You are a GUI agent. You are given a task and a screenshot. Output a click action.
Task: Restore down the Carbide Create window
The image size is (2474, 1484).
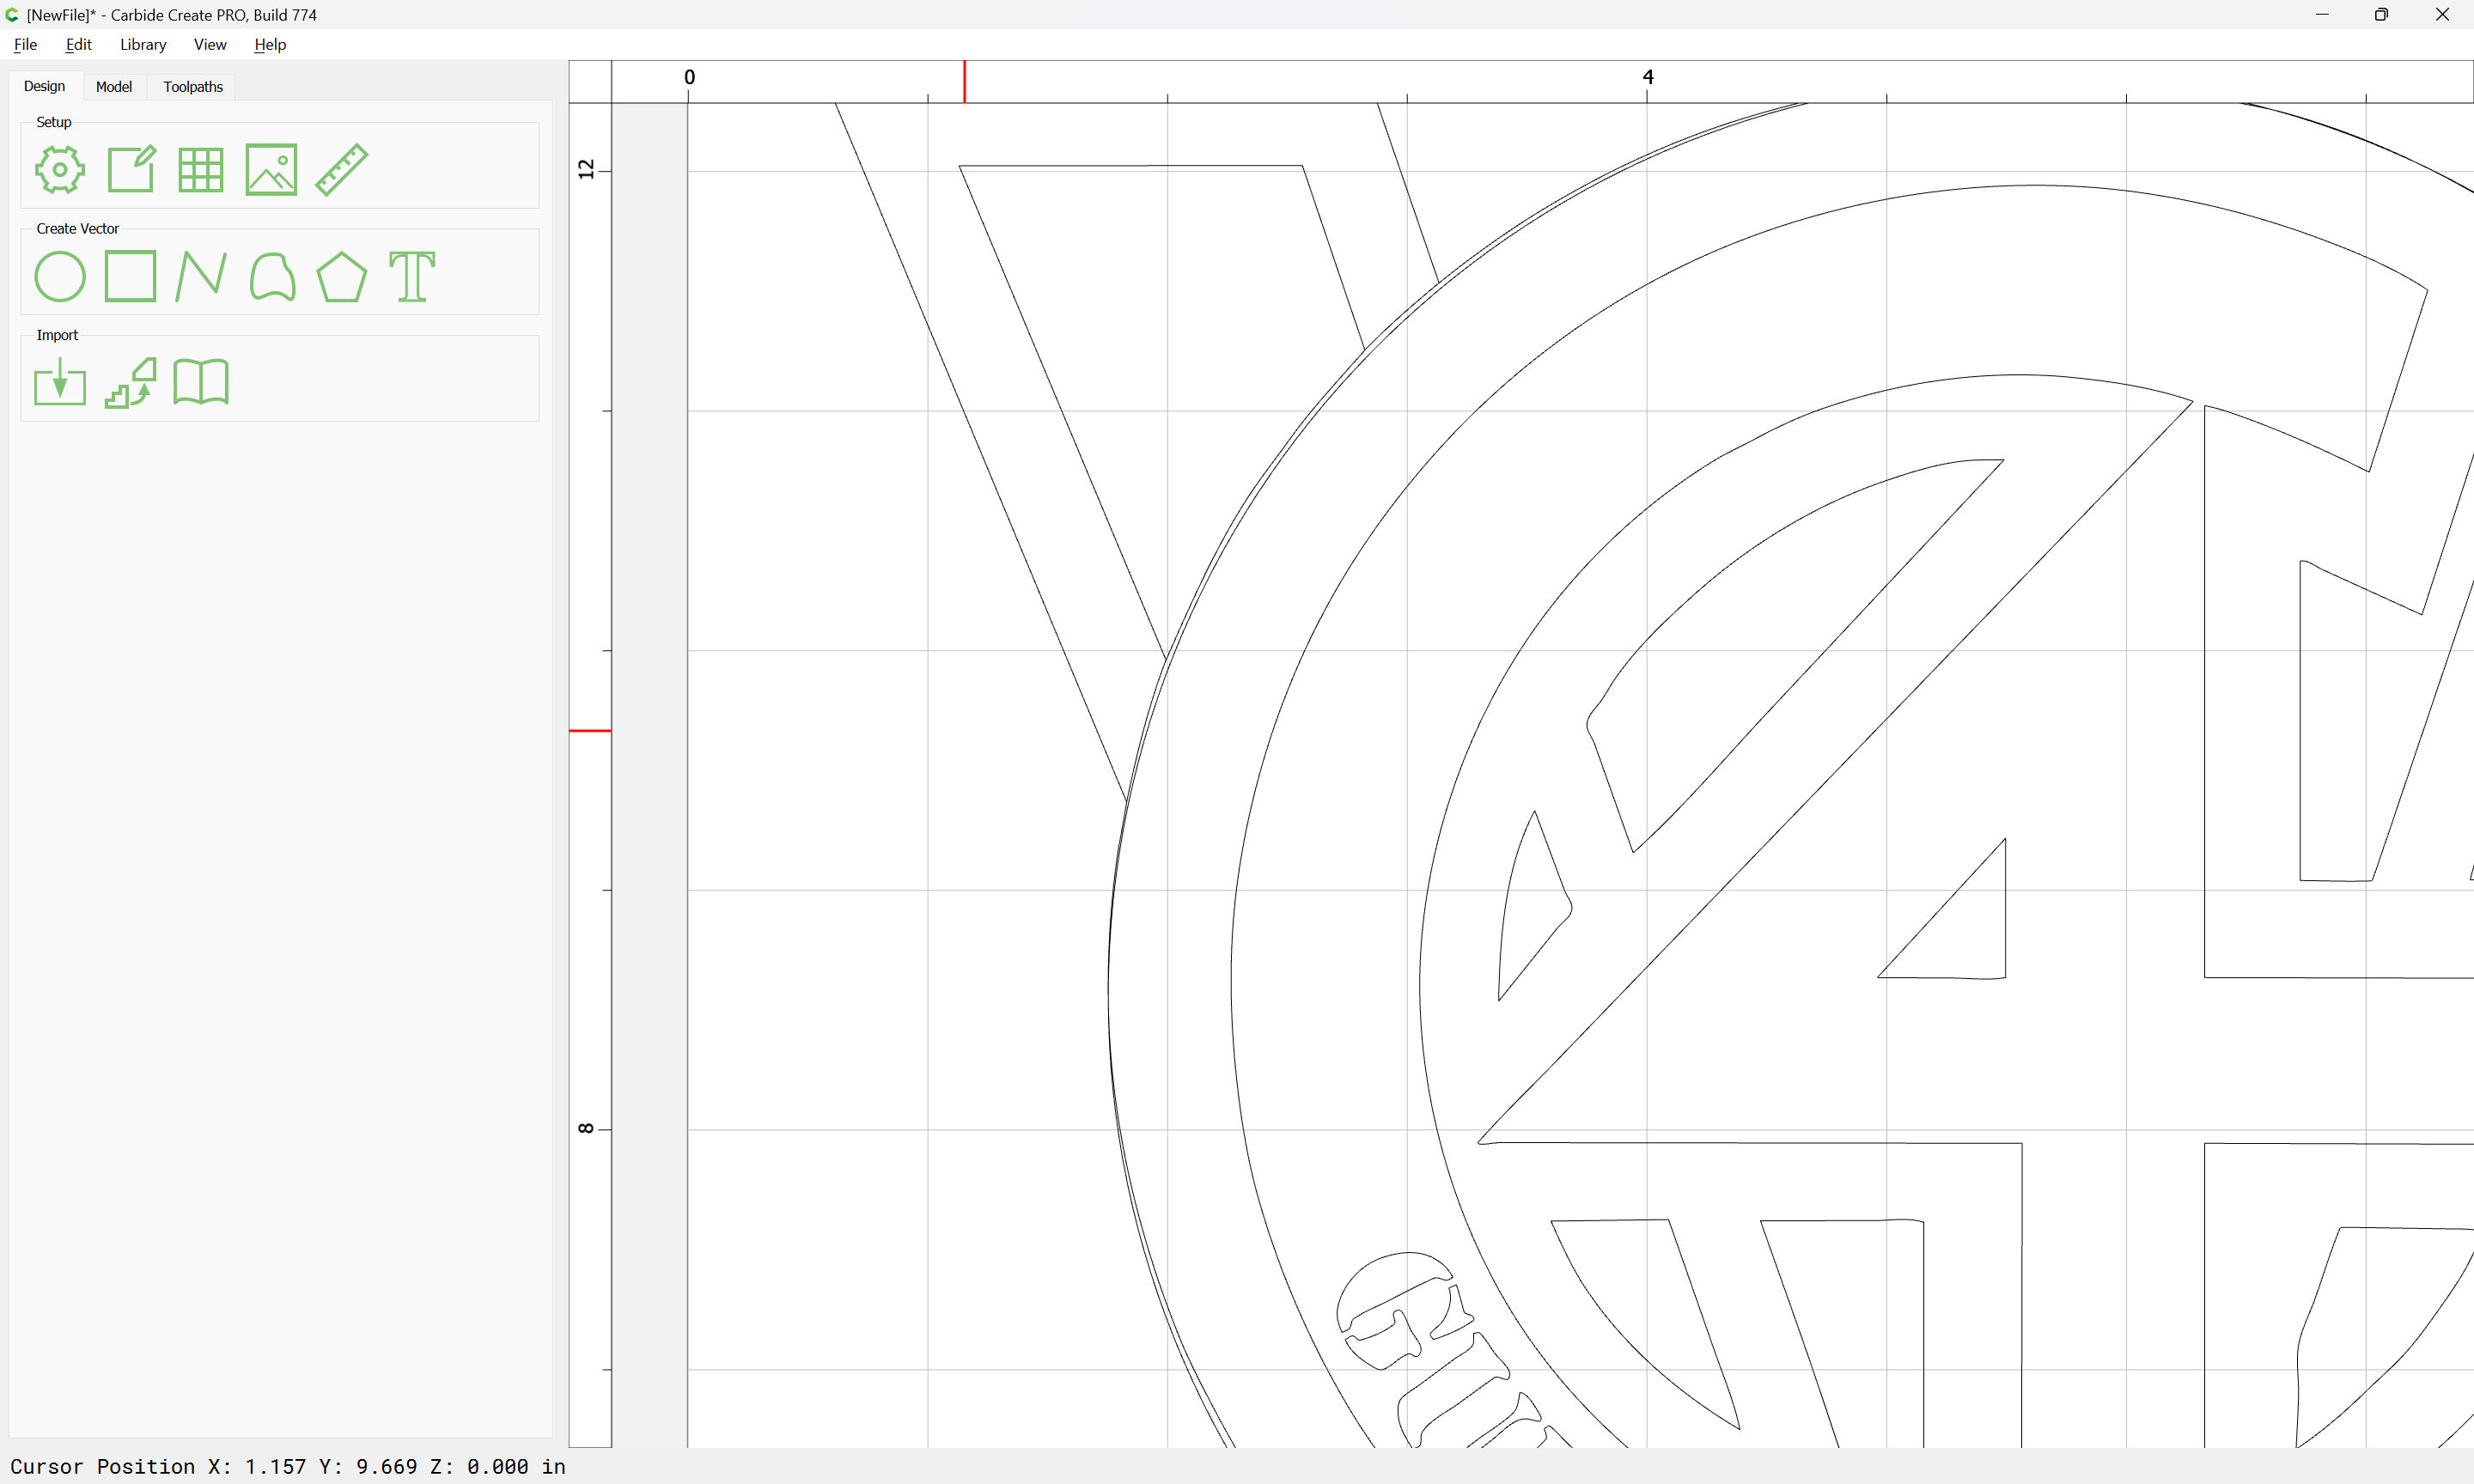pyautogui.click(x=2381, y=15)
